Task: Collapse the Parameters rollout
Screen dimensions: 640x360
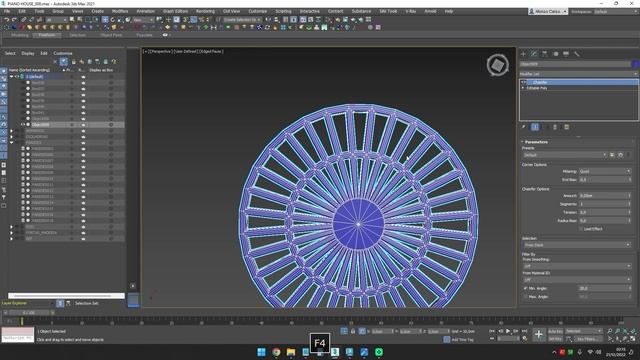Action: coord(536,142)
